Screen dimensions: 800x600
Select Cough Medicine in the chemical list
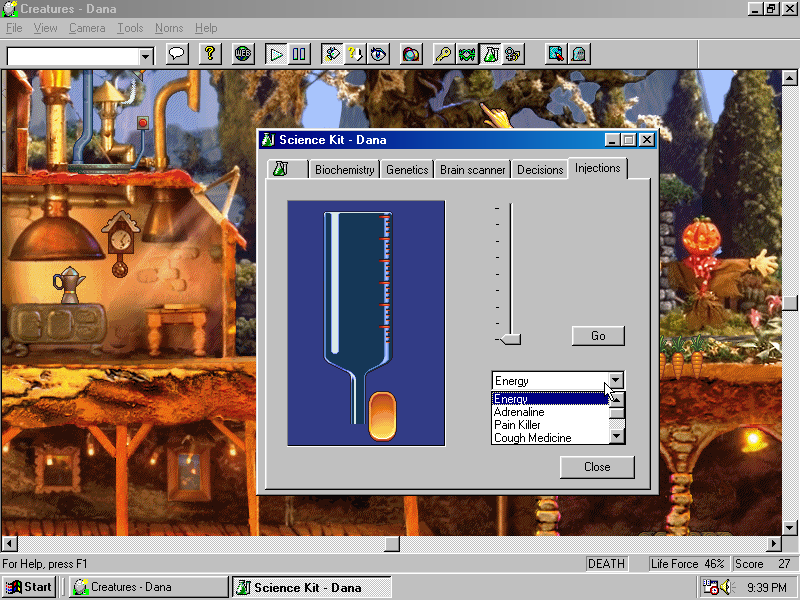tap(550, 438)
